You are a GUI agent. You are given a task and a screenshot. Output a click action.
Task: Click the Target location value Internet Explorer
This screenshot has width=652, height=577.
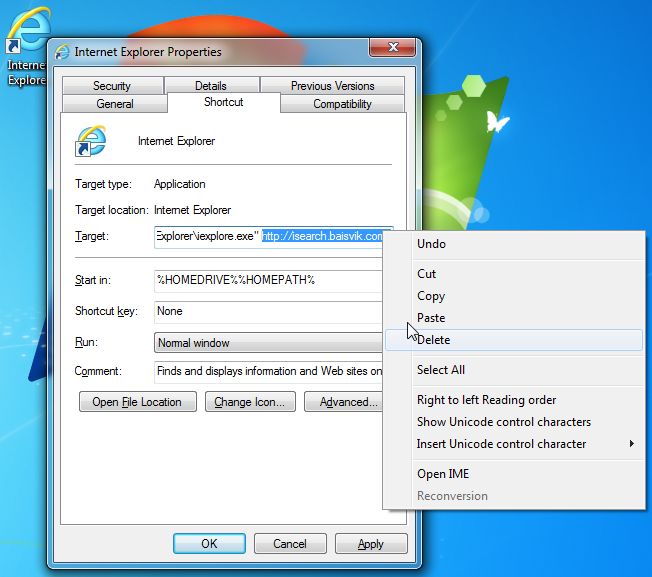point(193,210)
